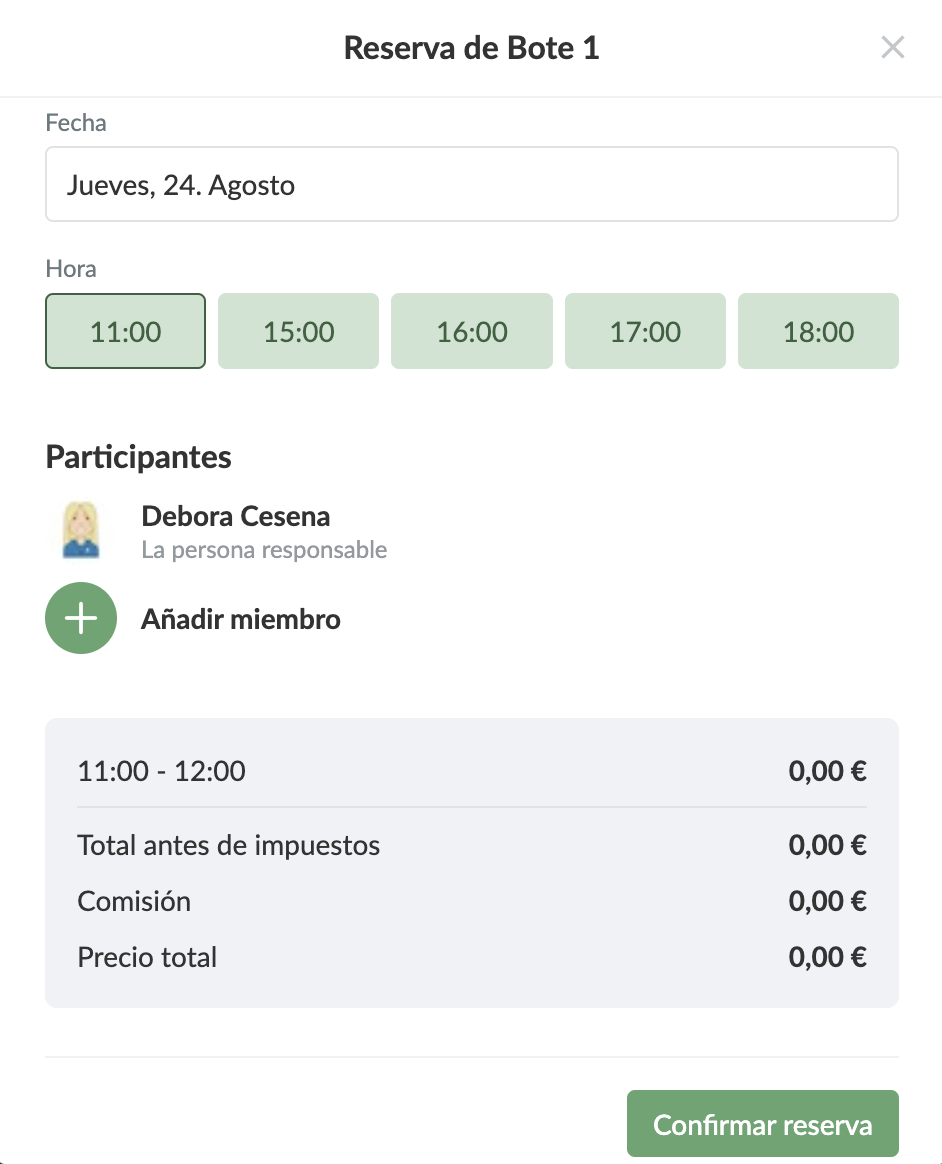Viewport: 942px width, 1164px height.
Task: Click the 11:00 - 12:00 summary row
Action: [162, 771]
